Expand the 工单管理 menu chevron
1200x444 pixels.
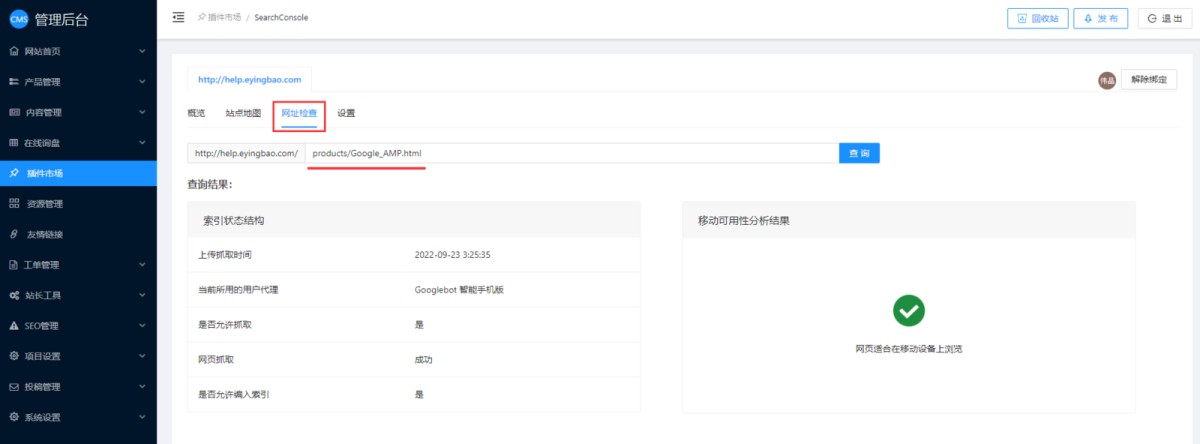point(142,265)
